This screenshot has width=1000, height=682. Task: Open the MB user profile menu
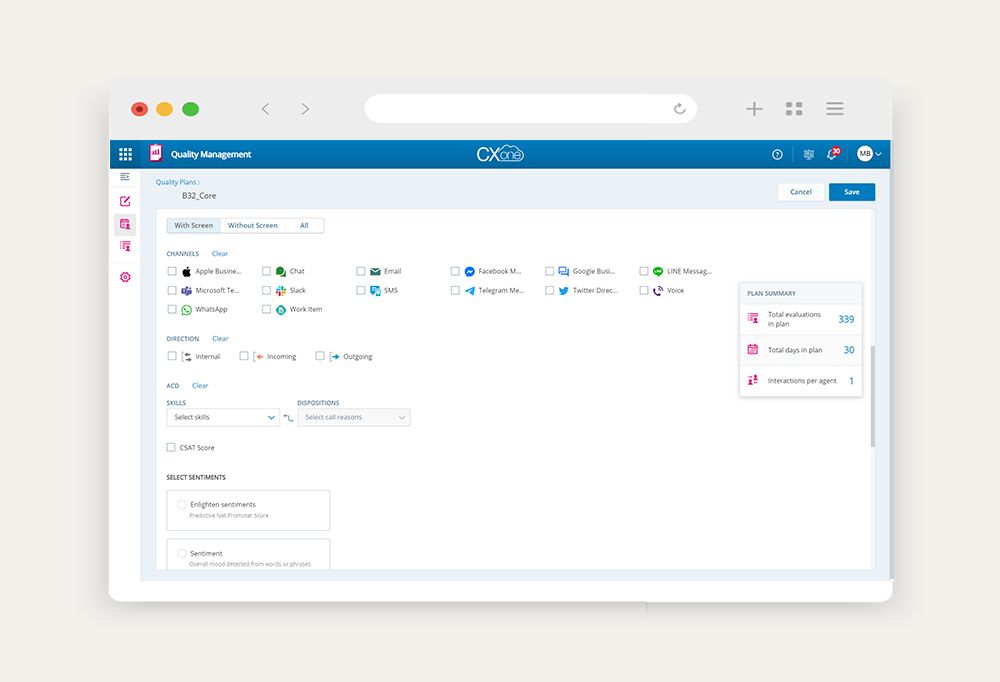pyautogui.click(x=868, y=154)
